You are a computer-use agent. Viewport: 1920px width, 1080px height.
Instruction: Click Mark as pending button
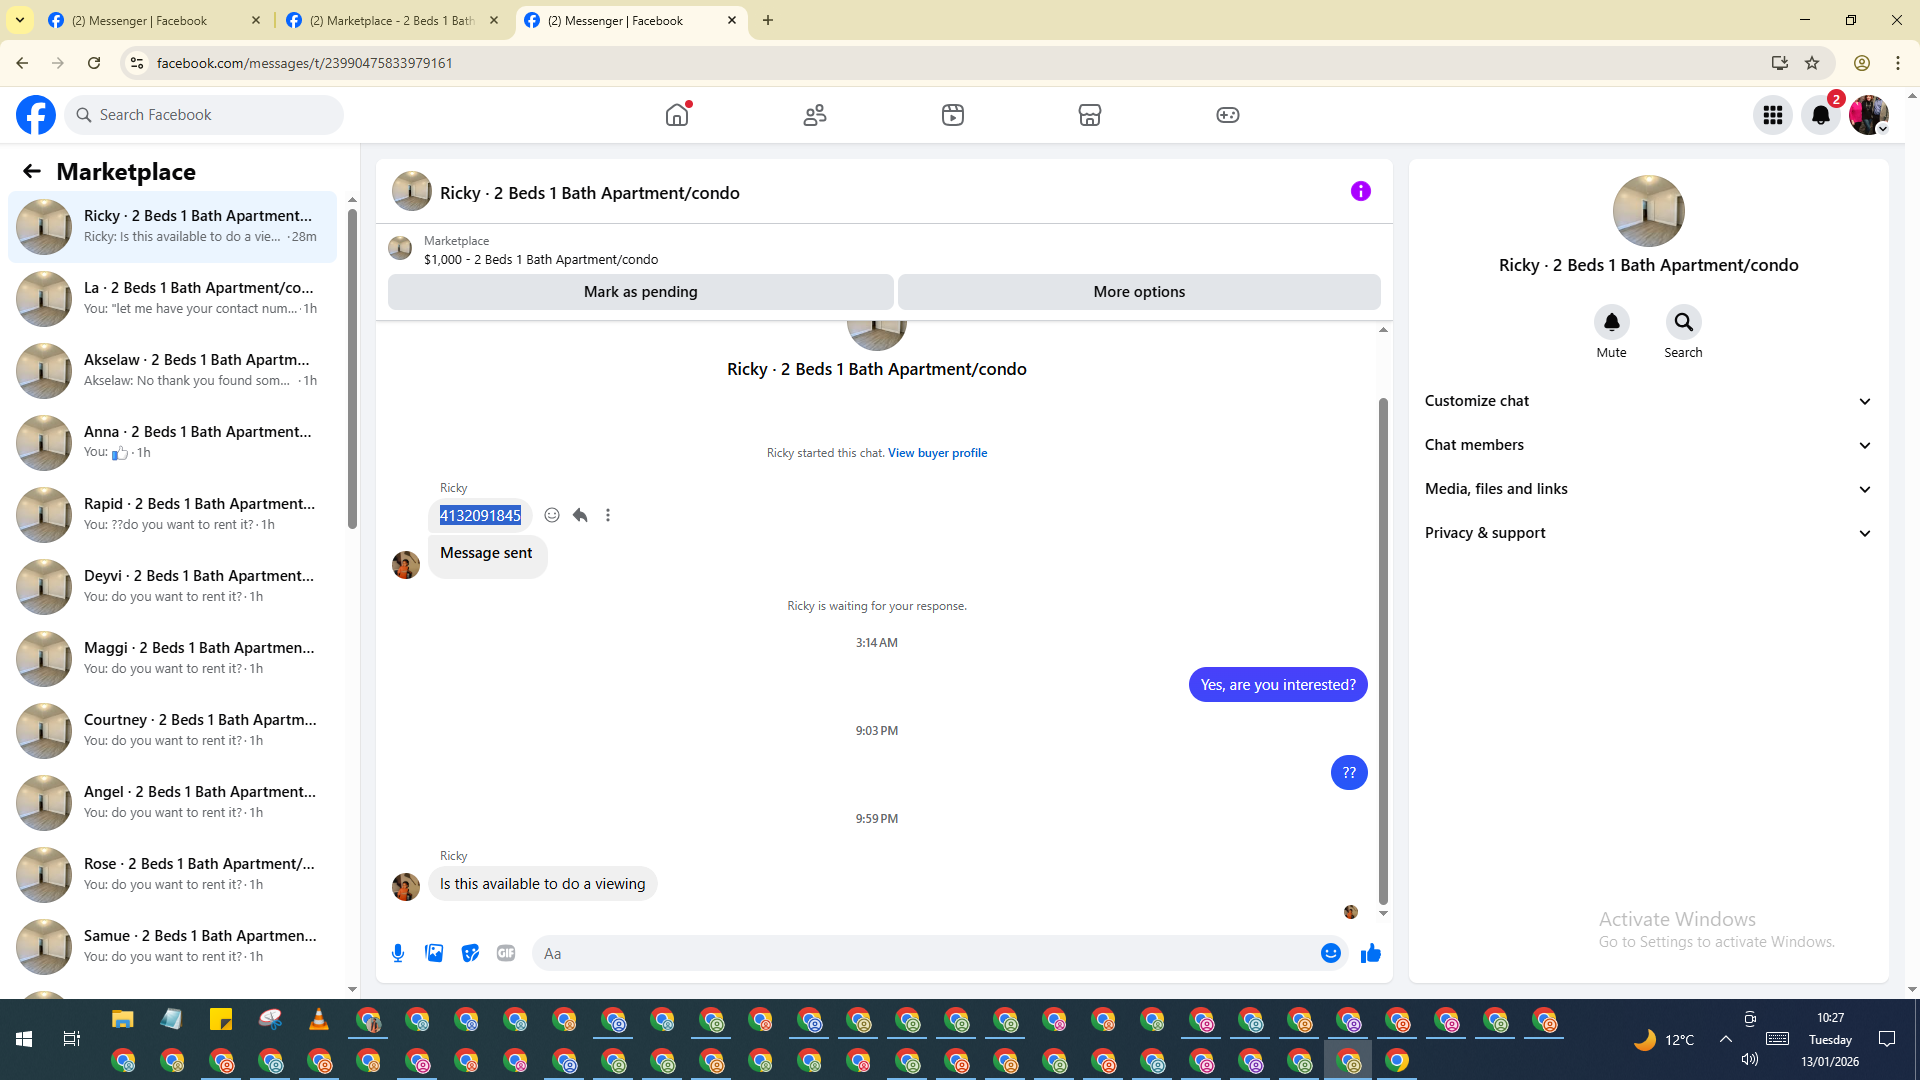click(640, 292)
